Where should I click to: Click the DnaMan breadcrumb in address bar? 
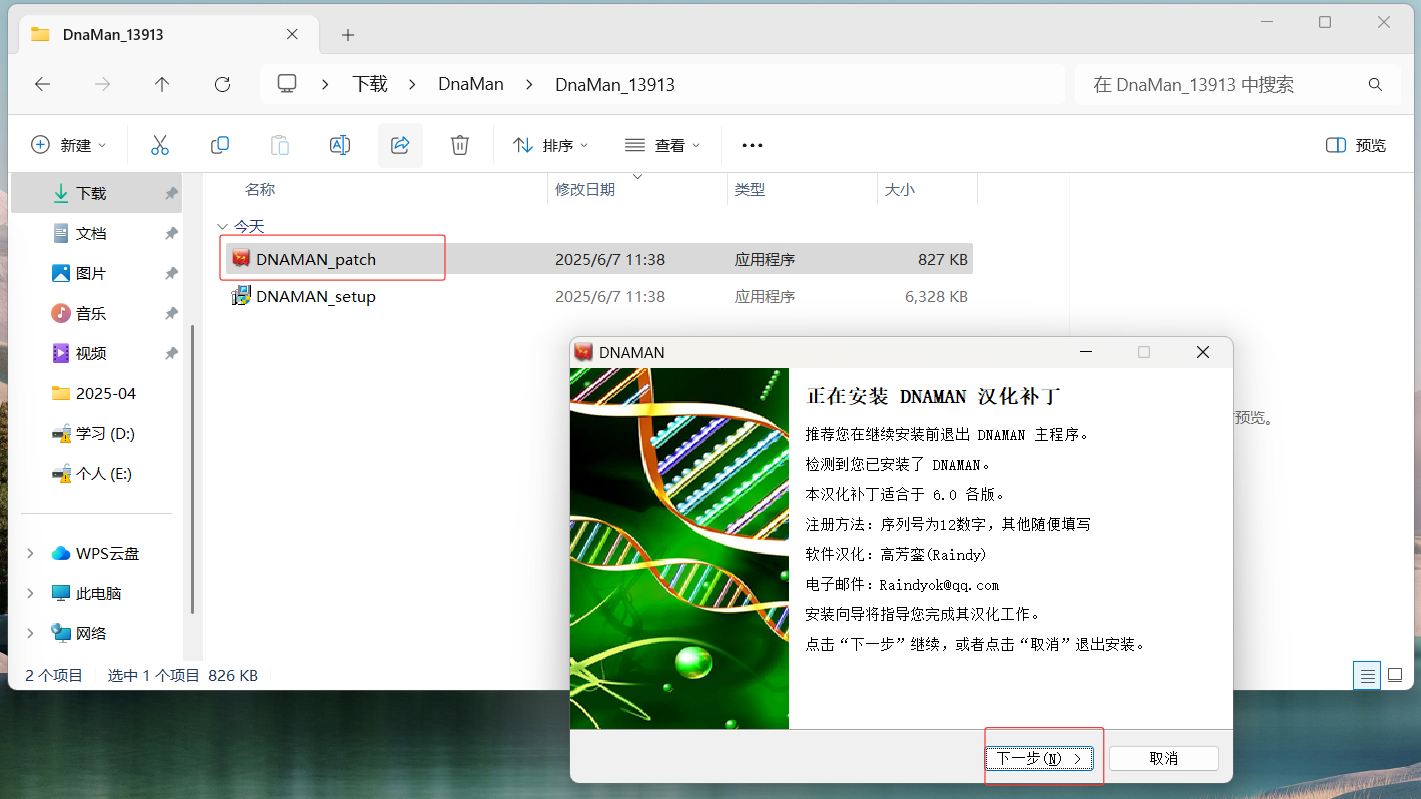471,84
